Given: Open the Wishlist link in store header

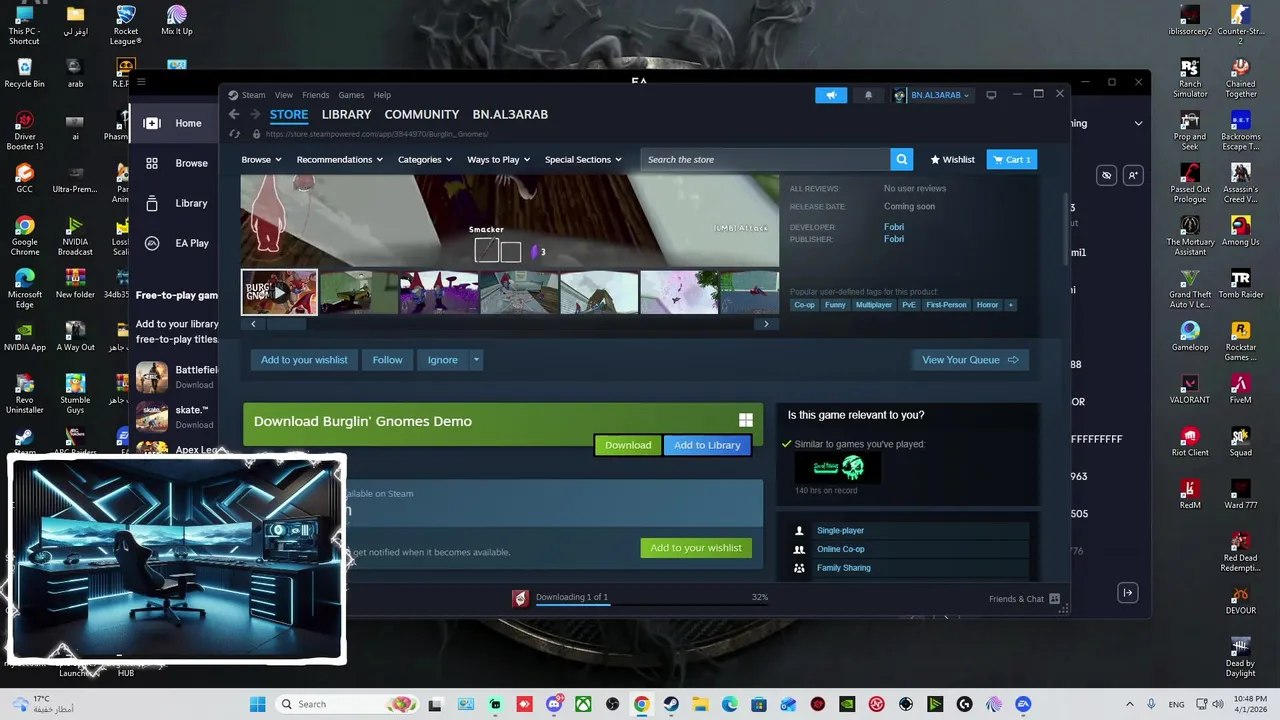Looking at the screenshot, I should pyautogui.click(x=952, y=160).
